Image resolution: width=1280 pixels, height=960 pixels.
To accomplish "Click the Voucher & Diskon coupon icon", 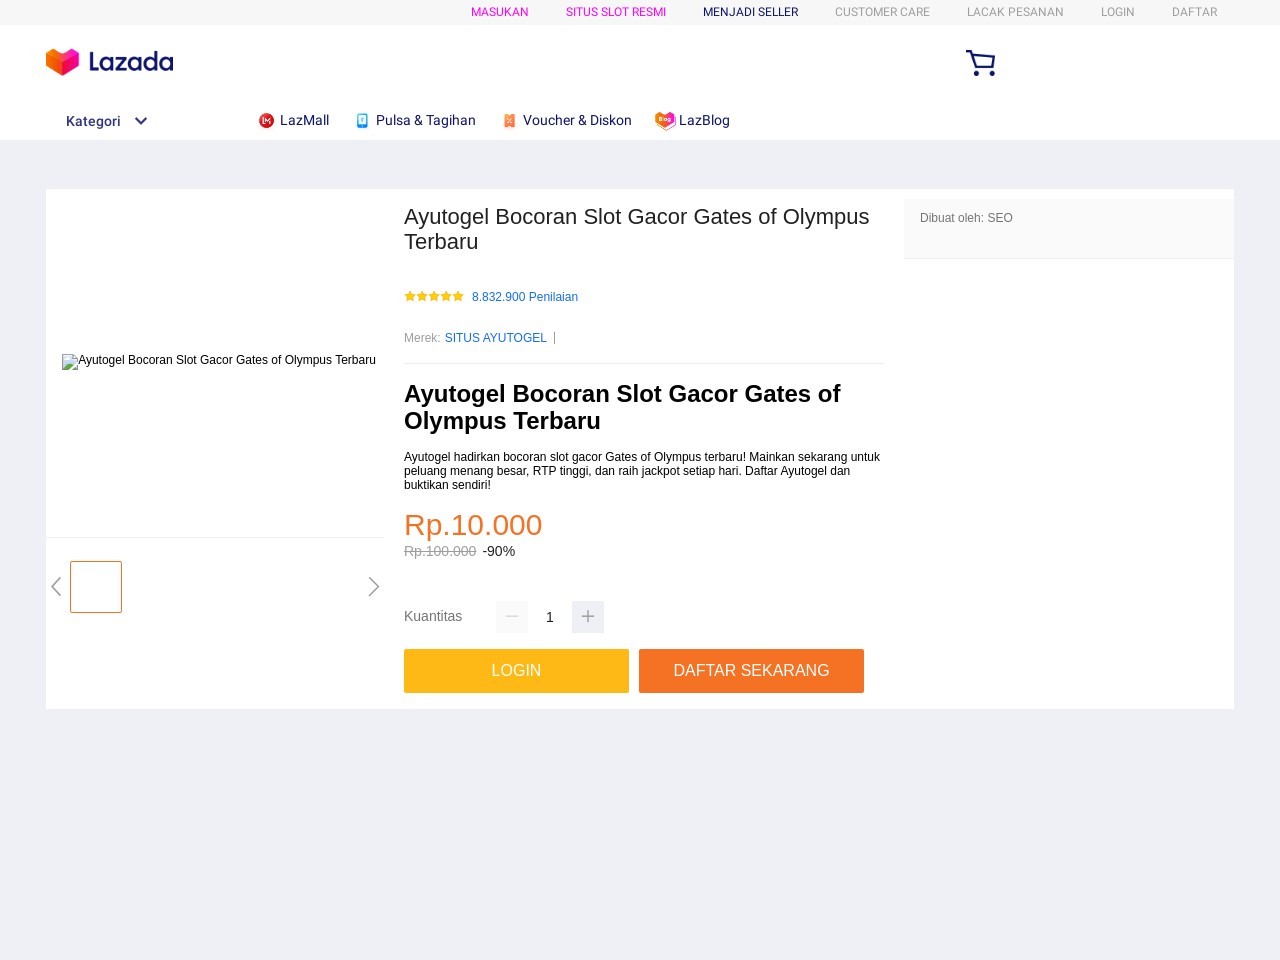I will tap(509, 121).
